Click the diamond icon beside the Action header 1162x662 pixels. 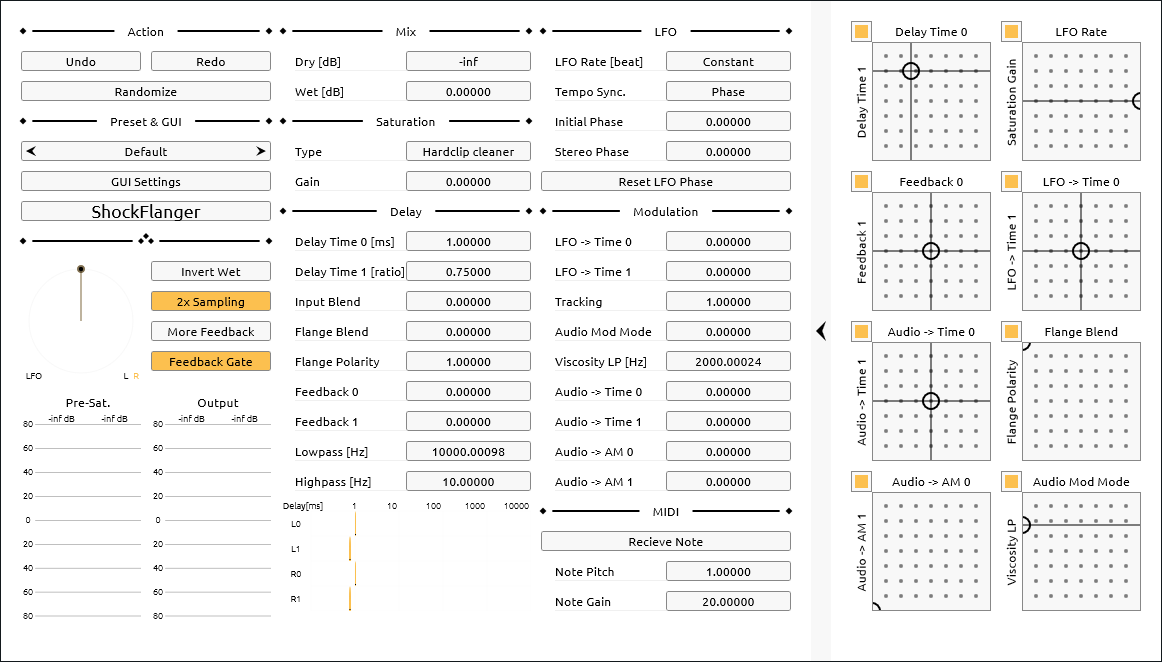coord(24,31)
